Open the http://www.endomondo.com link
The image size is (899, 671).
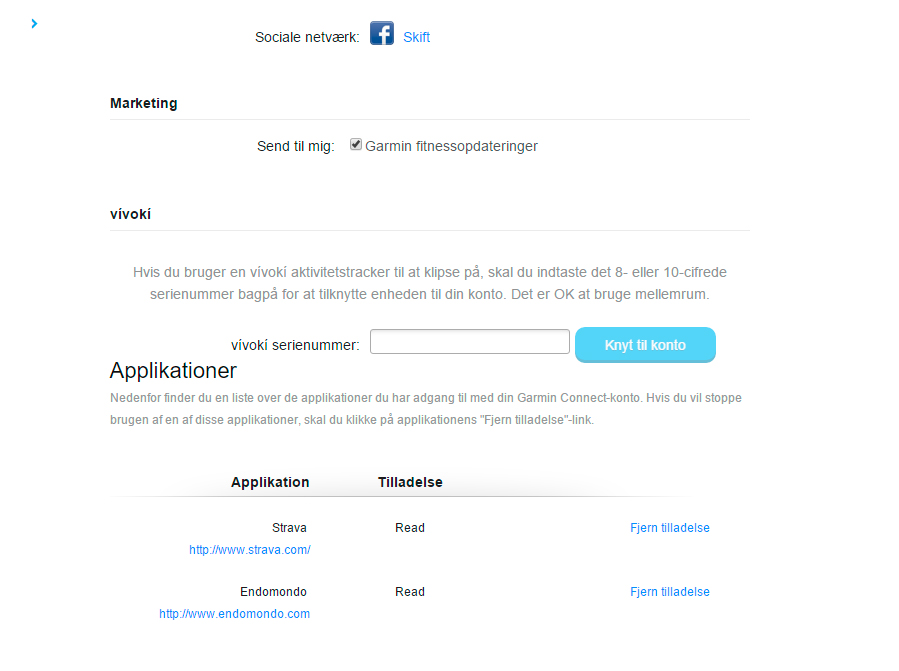[x=234, y=614]
